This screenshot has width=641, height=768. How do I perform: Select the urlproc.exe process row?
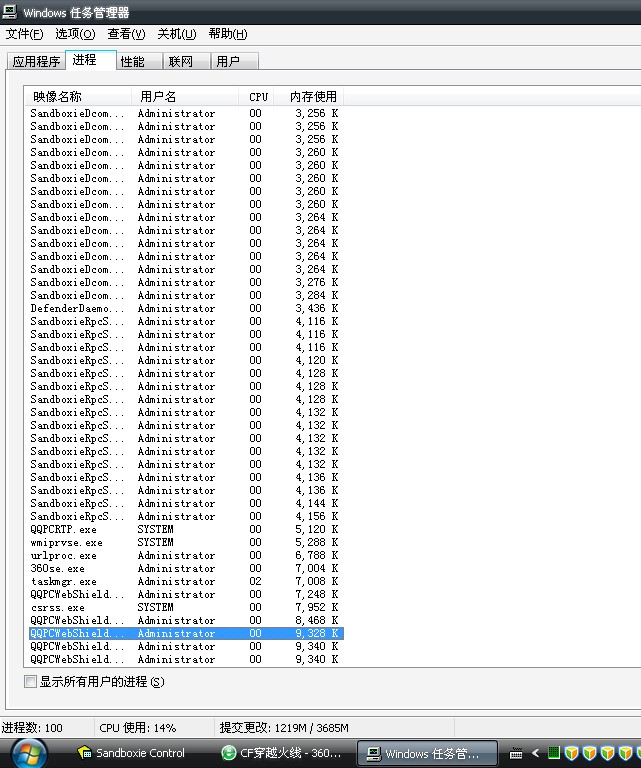186,555
